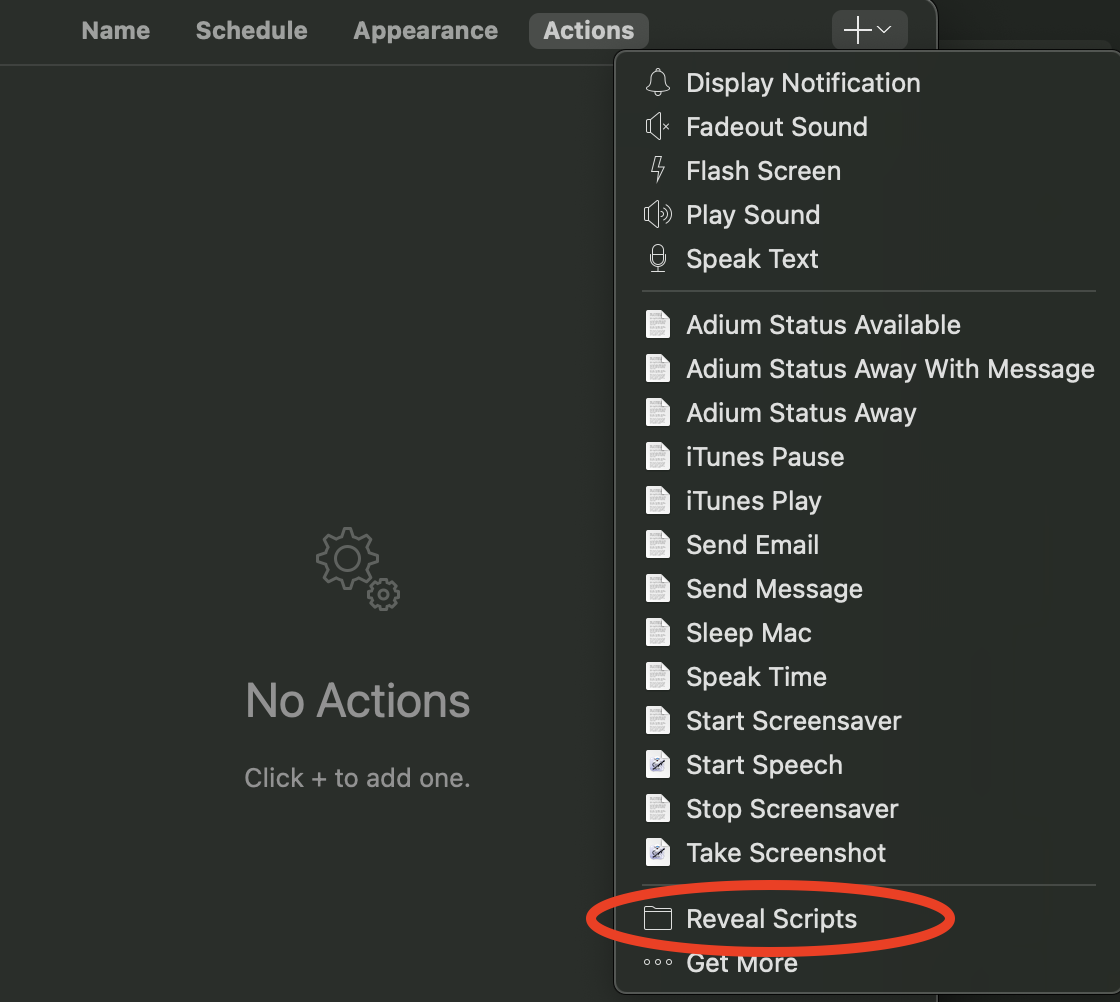Click the script icon beside Adium Status Away
The width and height of the screenshot is (1120, 1002).
click(658, 413)
